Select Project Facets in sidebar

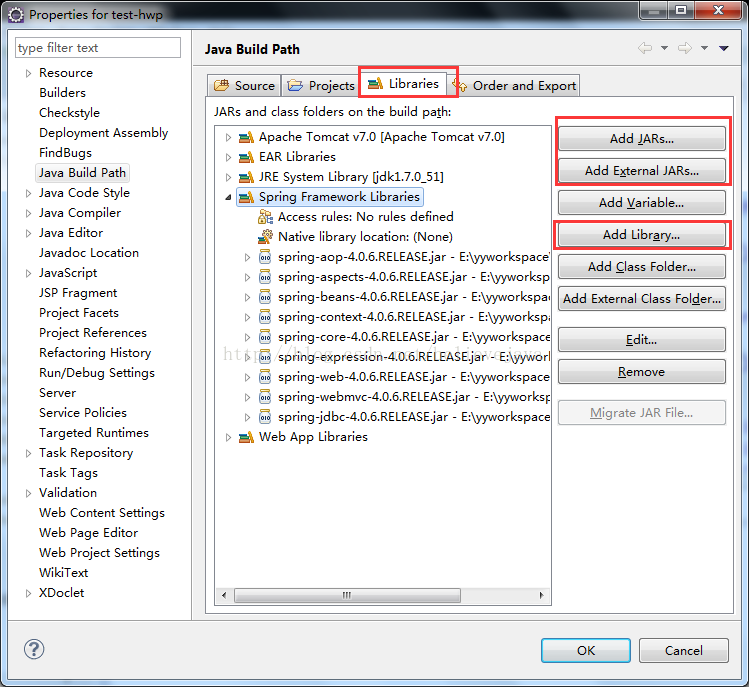pos(79,313)
